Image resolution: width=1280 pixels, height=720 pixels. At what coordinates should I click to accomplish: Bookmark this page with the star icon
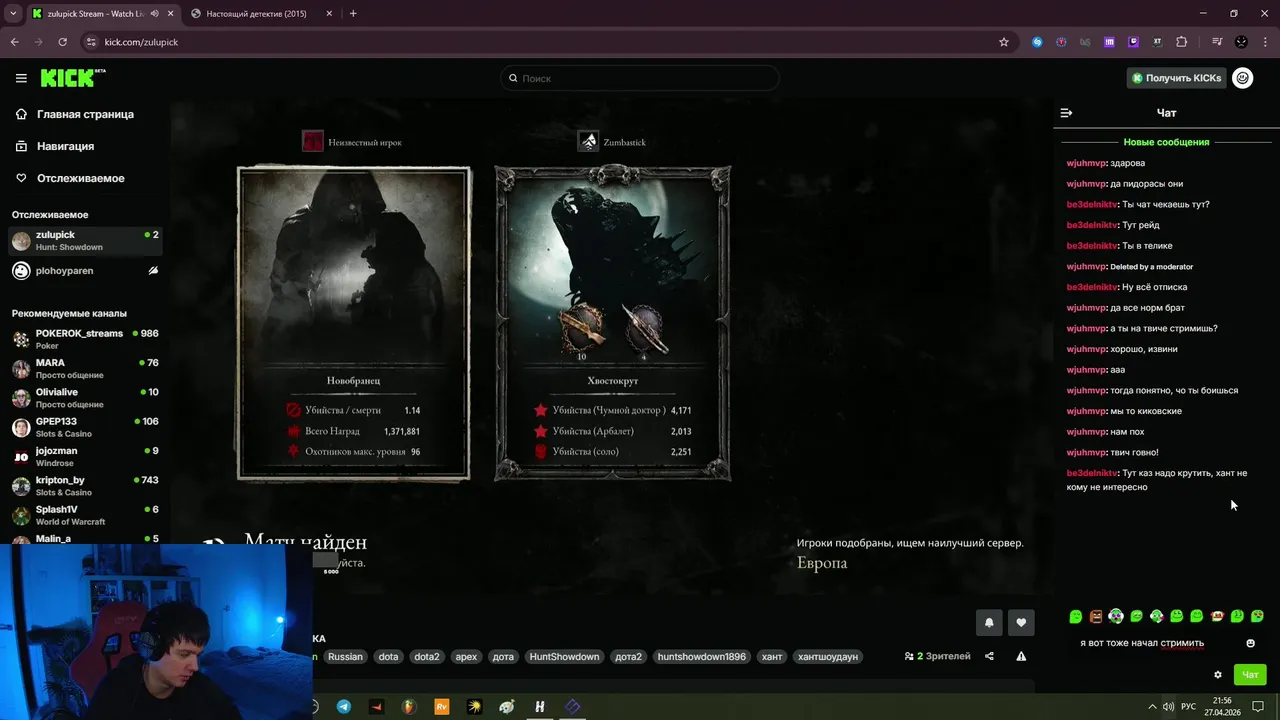pos(1004,42)
